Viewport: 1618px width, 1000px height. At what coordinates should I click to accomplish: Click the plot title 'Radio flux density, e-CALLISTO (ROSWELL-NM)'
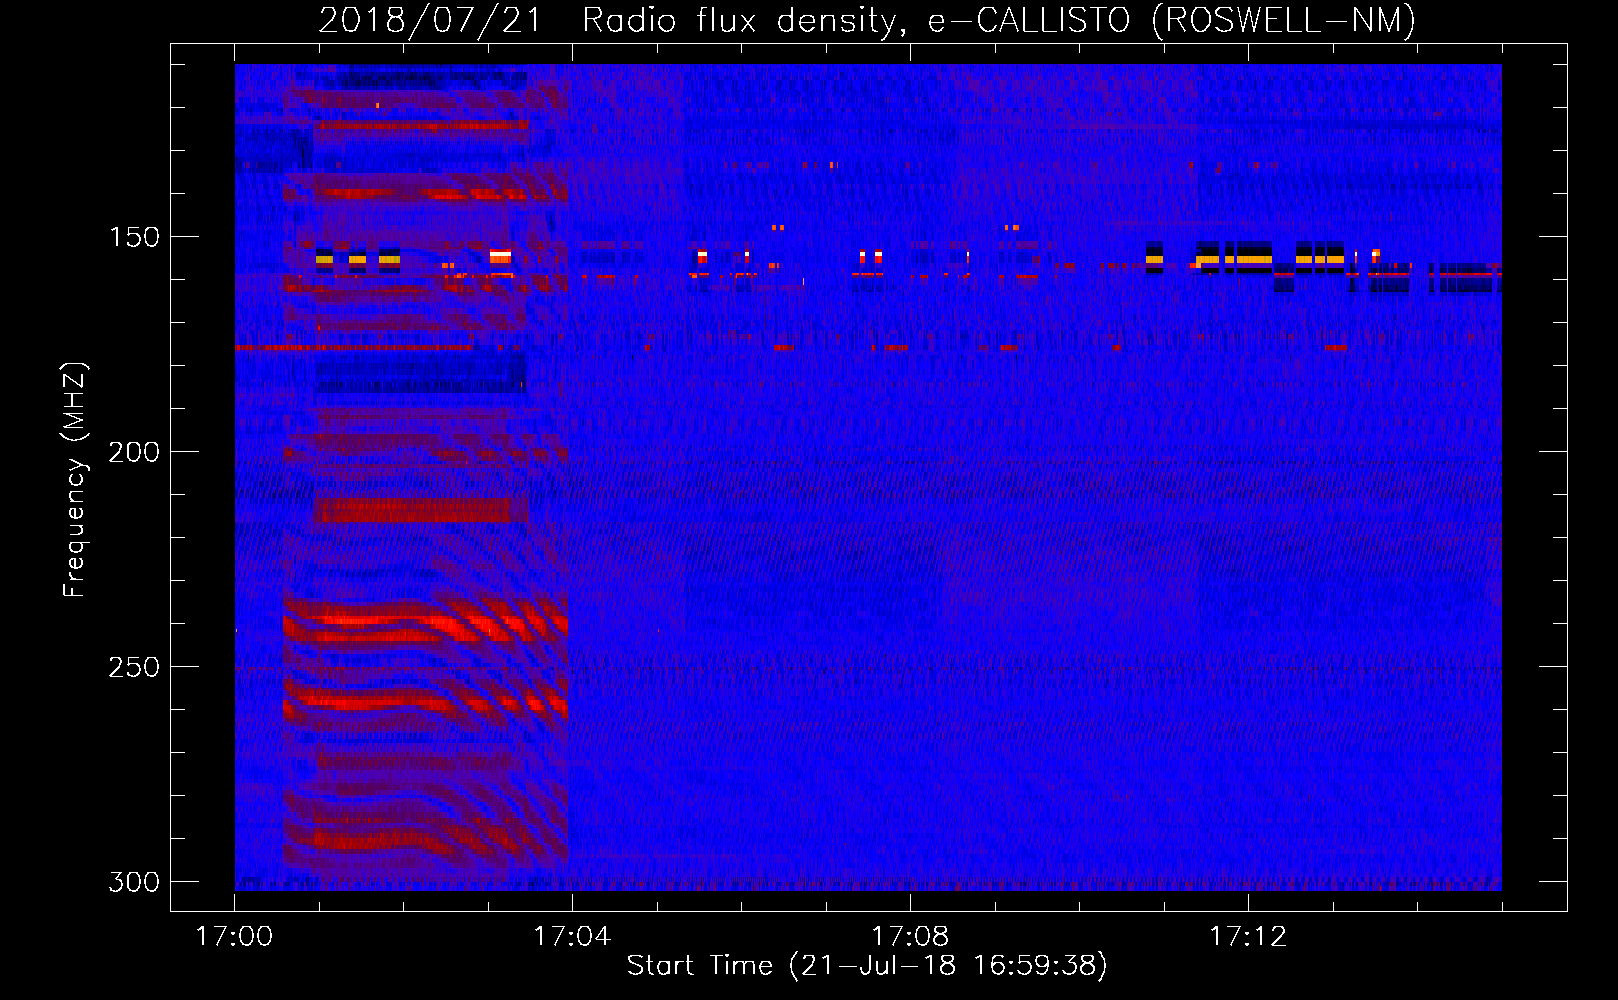(x=998, y=20)
